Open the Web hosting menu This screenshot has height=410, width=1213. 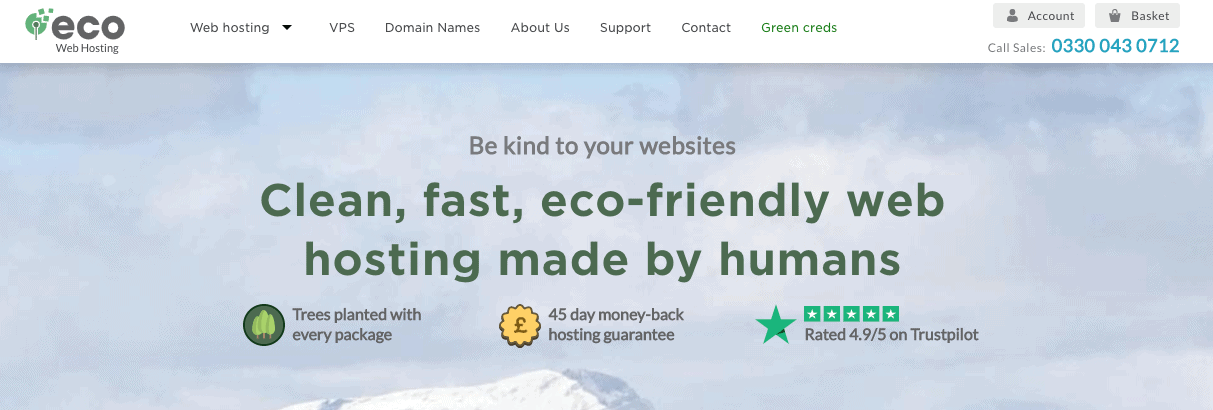point(230,28)
